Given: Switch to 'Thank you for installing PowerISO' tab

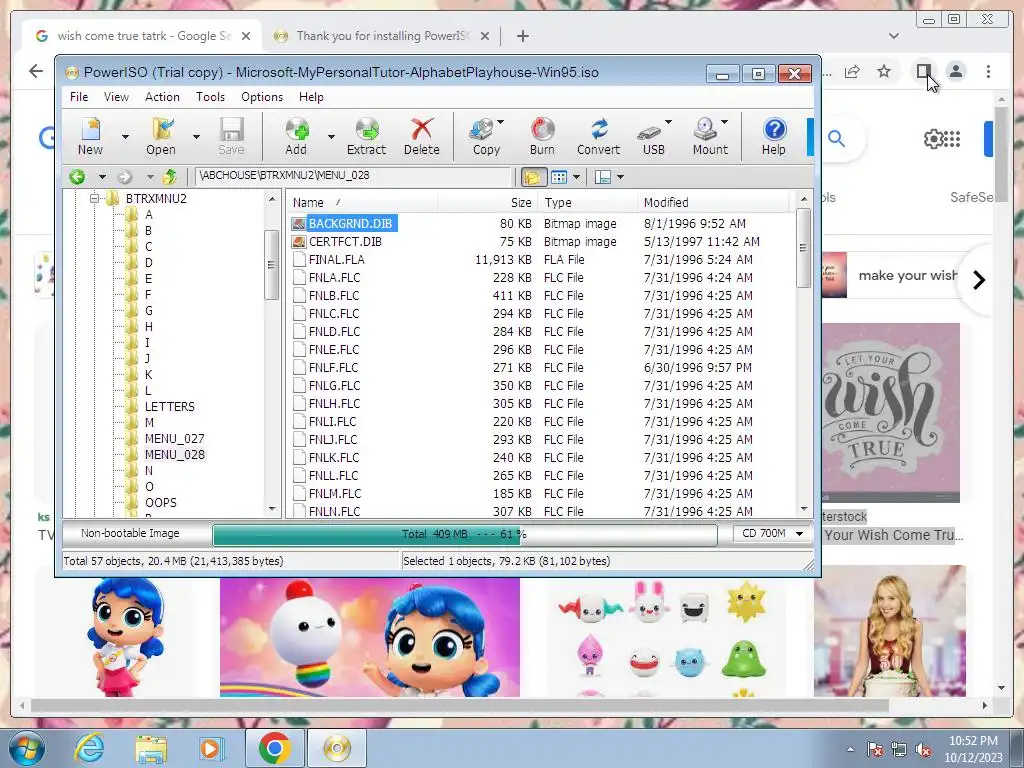Looking at the screenshot, I should coord(381,36).
